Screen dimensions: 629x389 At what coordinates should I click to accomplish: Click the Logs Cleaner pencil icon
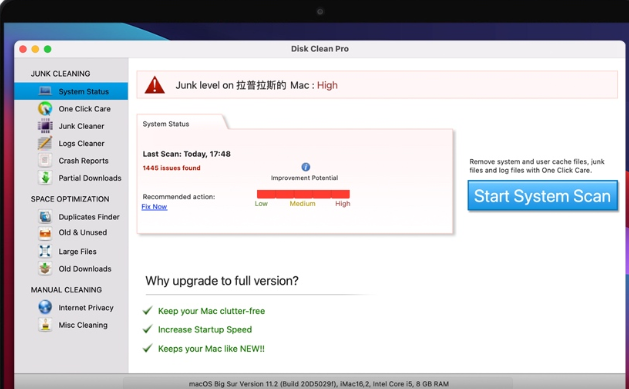point(45,143)
